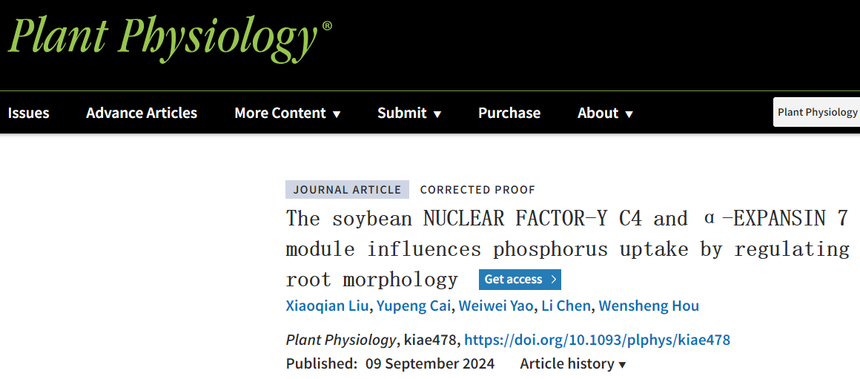The image size is (860, 379).
Task: Open author Wensheng Hou link
Action: [x=649, y=306]
